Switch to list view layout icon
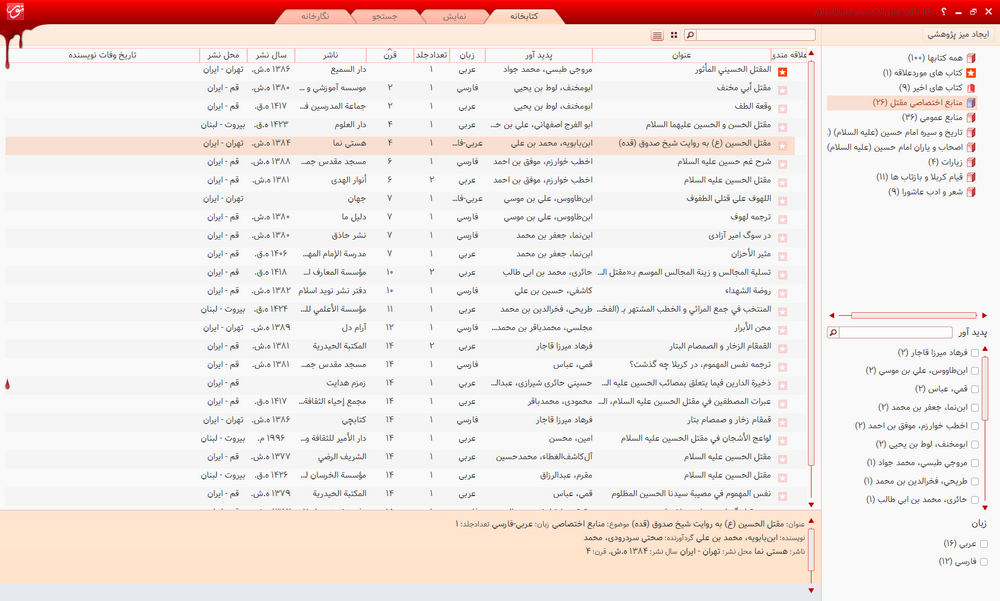1000x601 pixels. point(657,35)
